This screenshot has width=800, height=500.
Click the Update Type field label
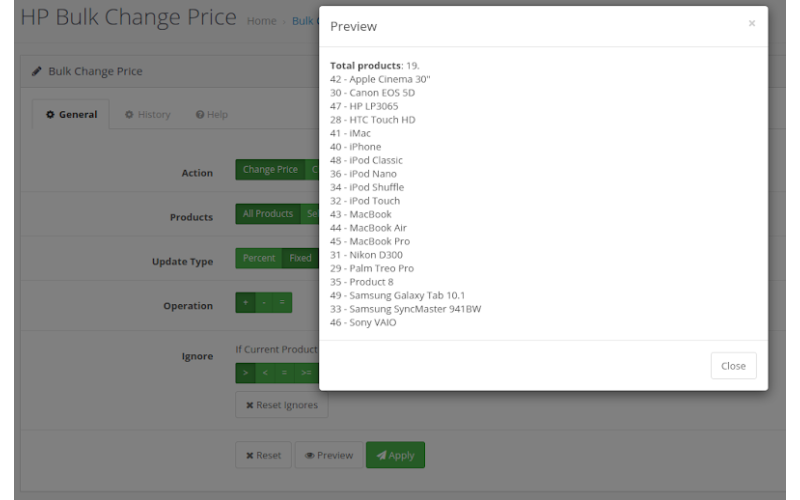coord(182,262)
